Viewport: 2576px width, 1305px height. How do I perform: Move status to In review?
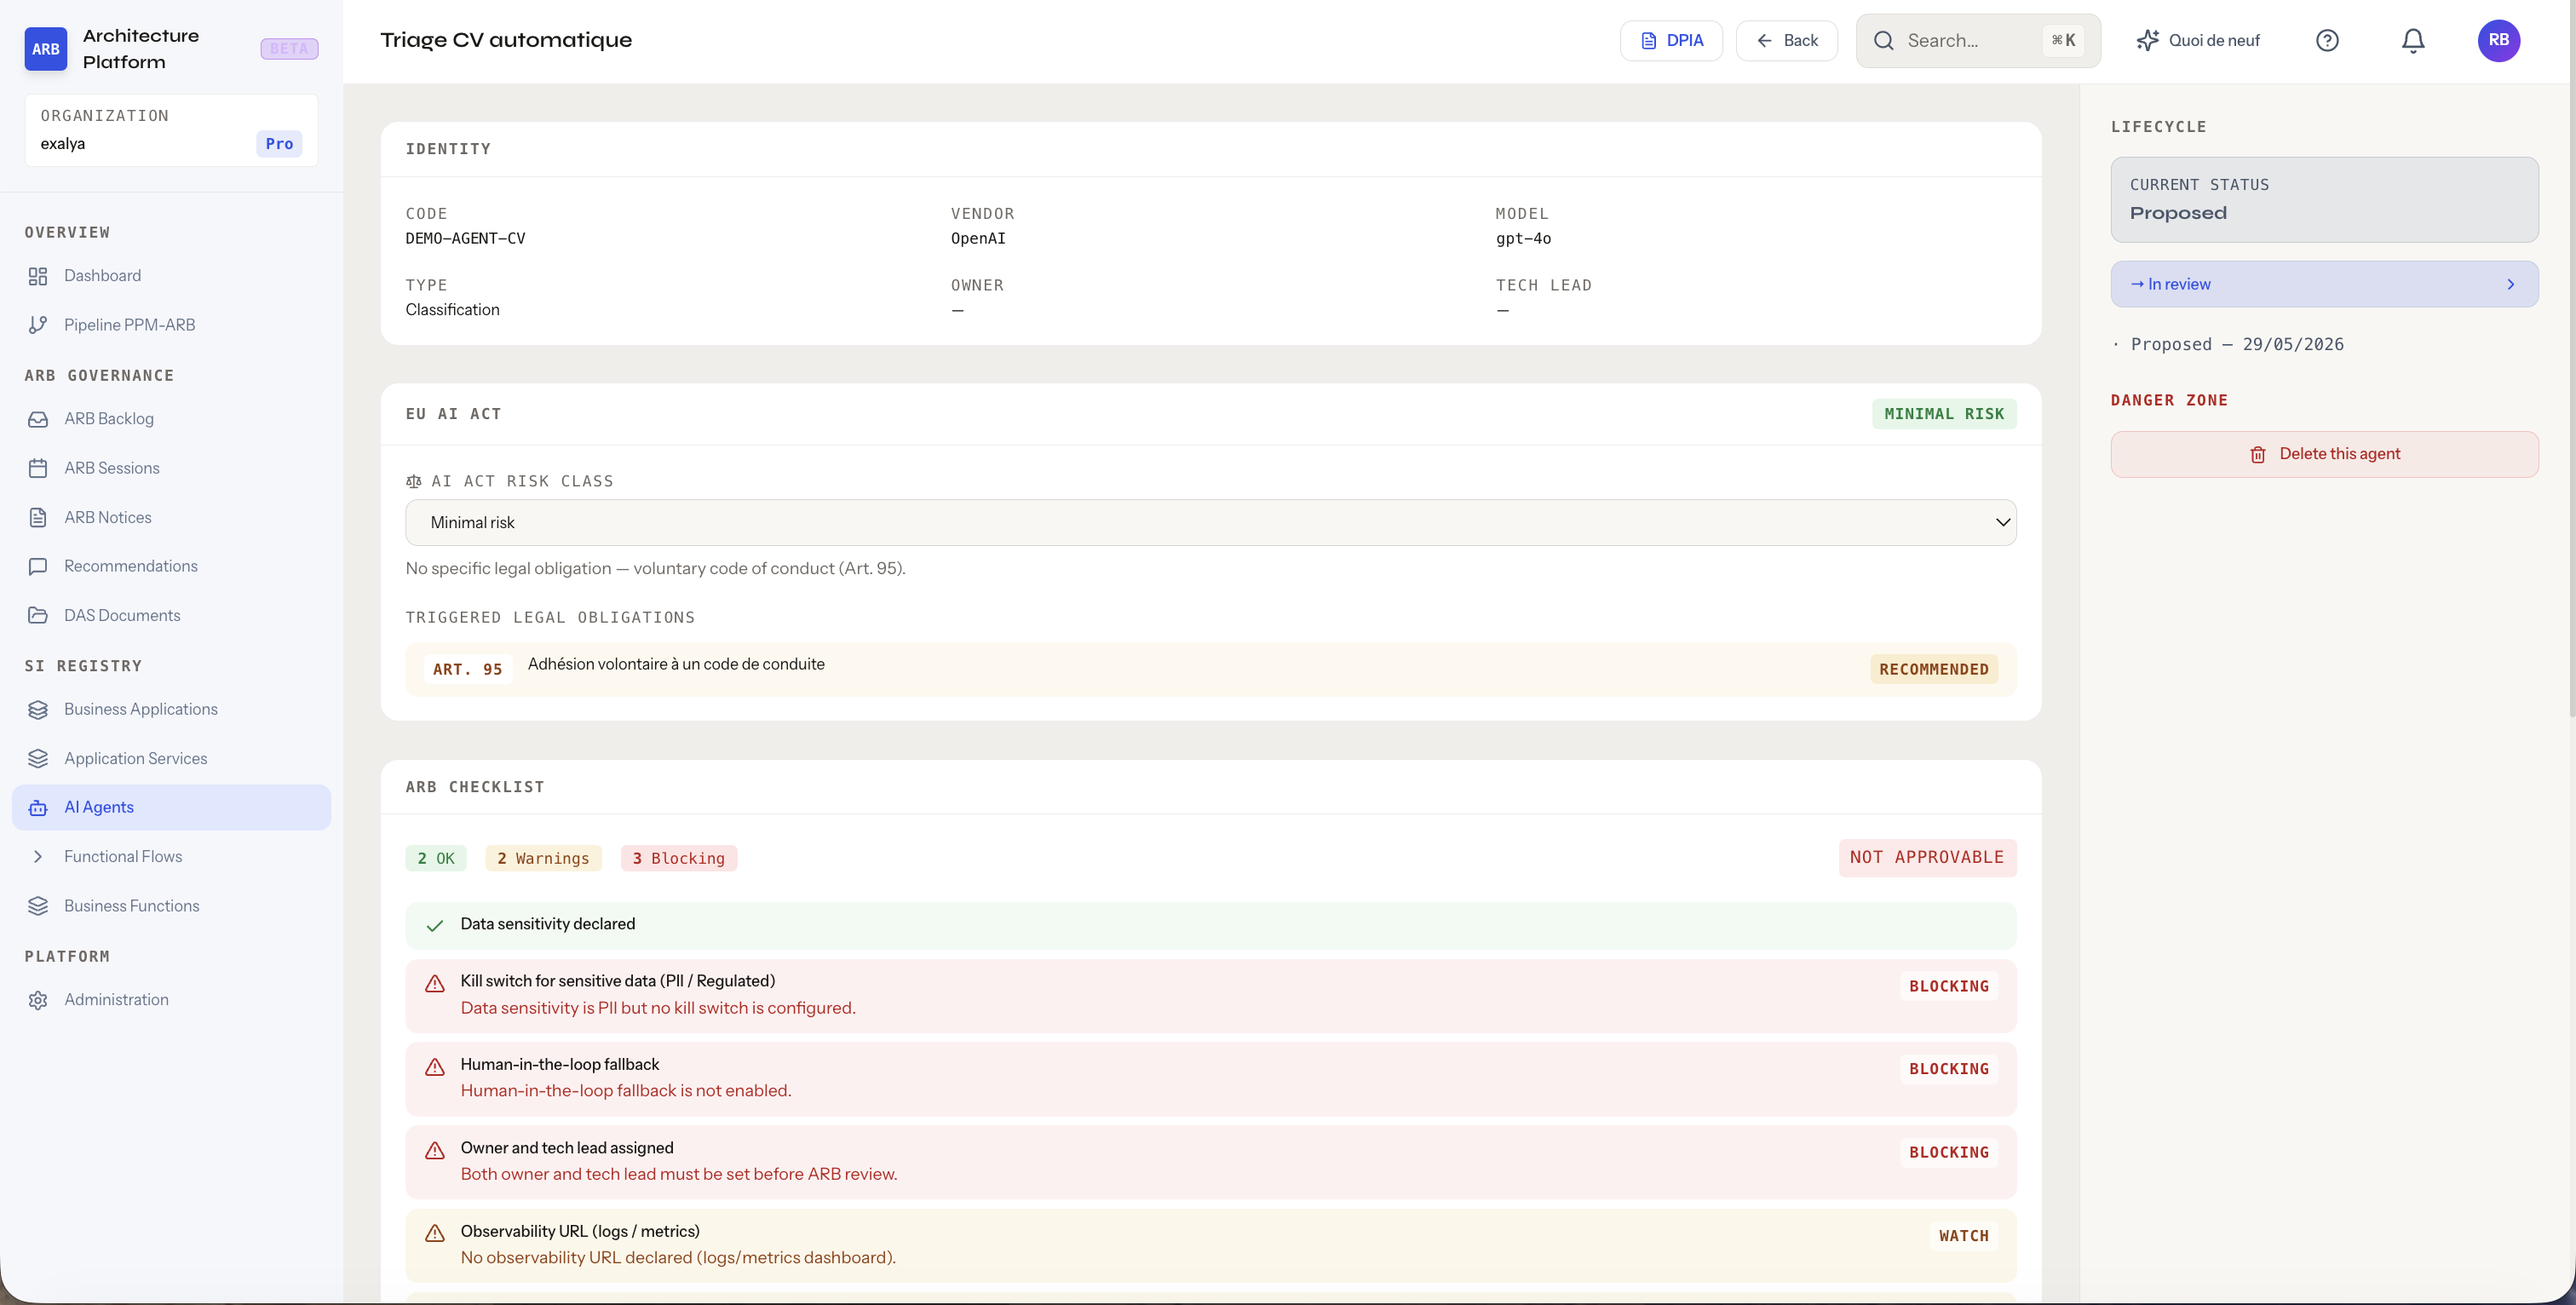(2324, 284)
